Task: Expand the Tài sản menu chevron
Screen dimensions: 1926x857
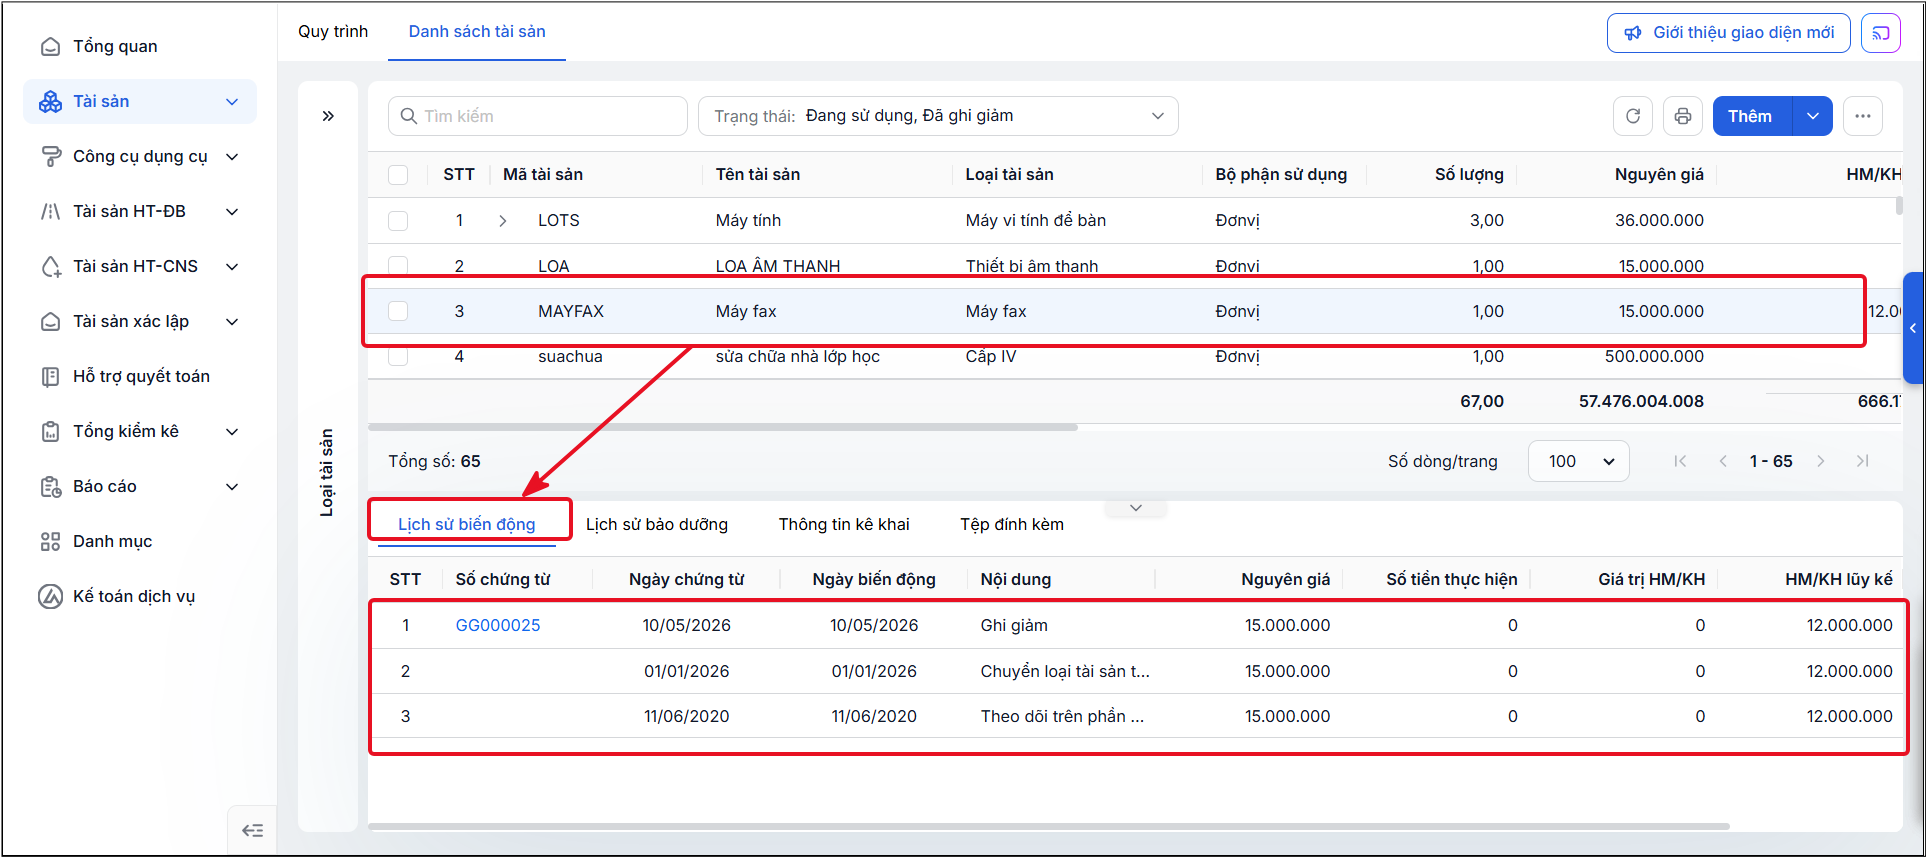Action: point(232,102)
